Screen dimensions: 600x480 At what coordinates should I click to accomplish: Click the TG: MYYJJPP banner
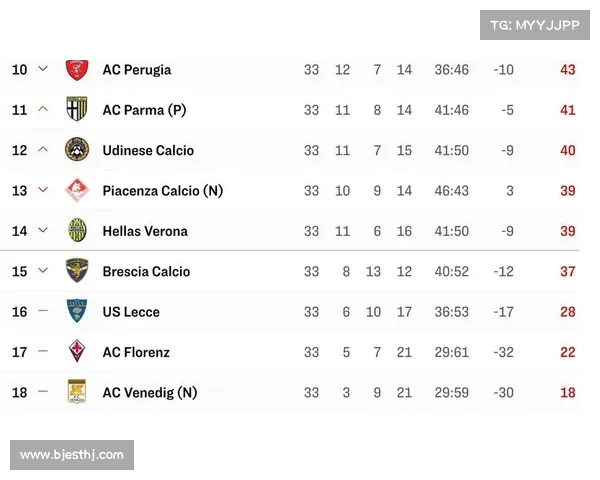tap(535, 25)
